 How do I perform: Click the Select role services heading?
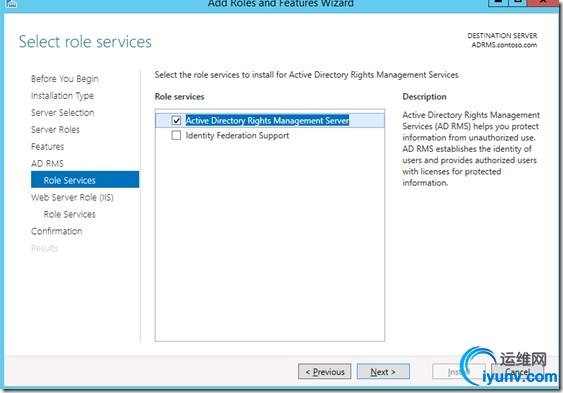pos(85,42)
